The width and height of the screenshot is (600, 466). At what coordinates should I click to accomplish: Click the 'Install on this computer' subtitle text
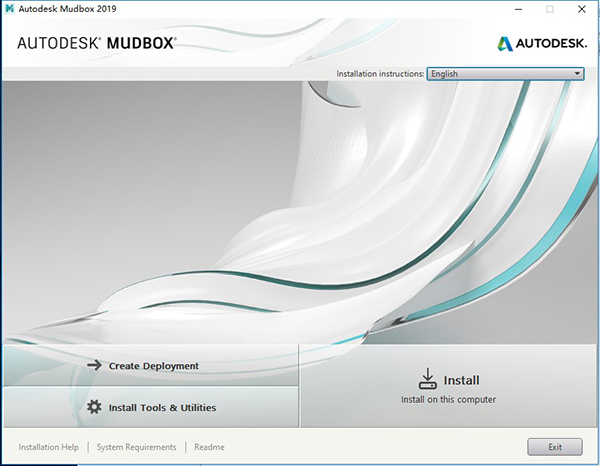(448, 399)
